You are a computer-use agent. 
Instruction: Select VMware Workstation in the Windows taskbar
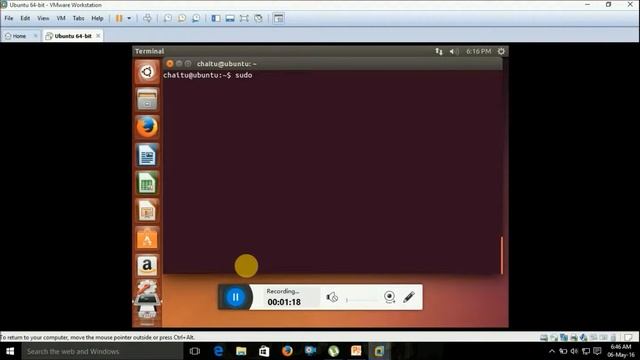[379, 351]
